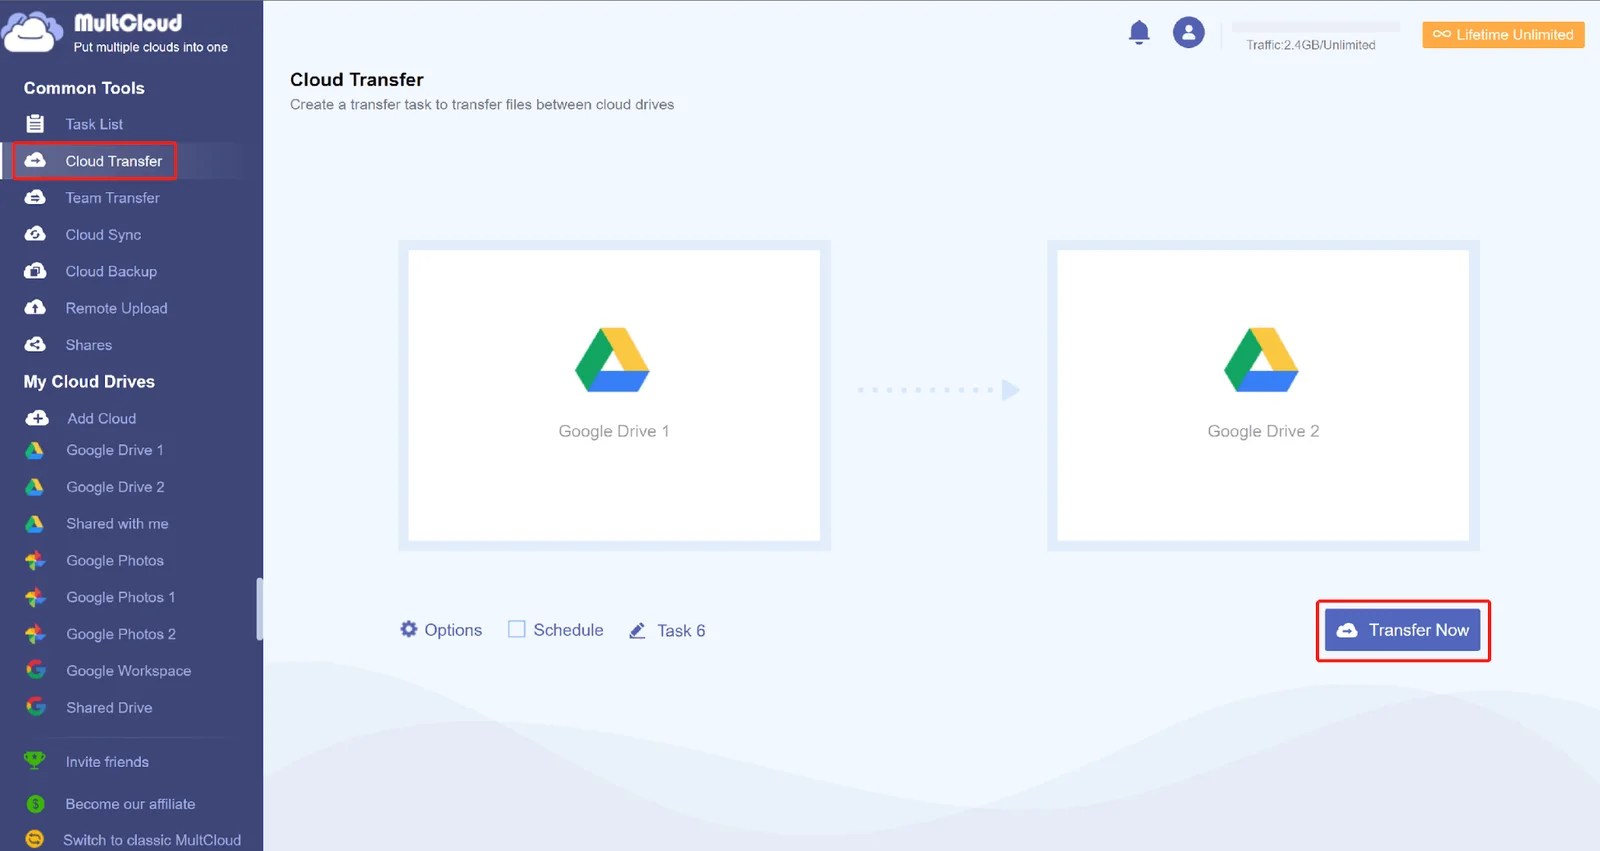Enable the Schedule checkbox
The image size is (1600, 851).
[x=516, y=629]
